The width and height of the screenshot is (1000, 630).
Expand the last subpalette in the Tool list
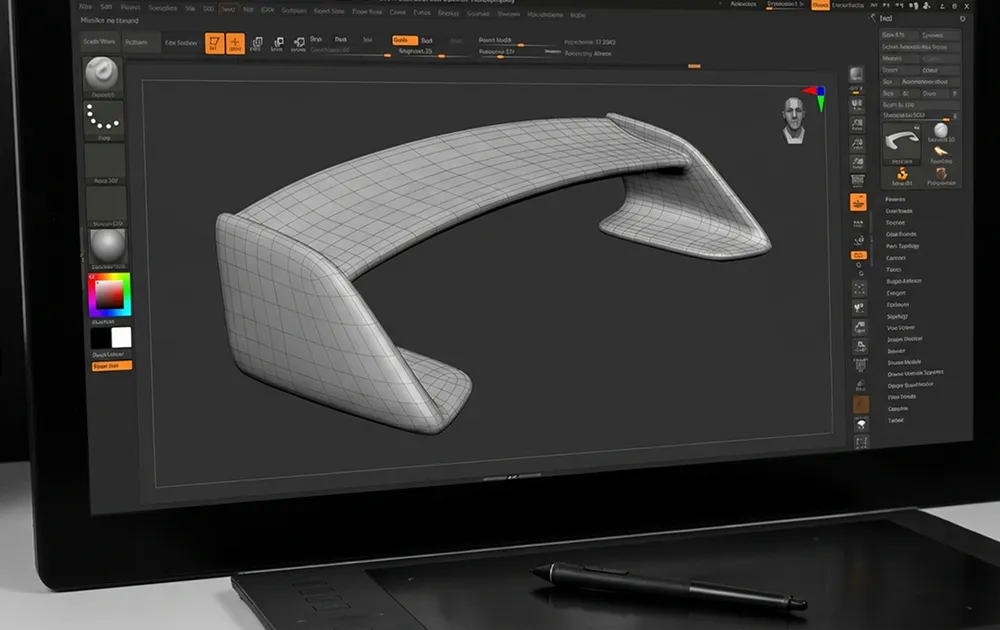(x=896, y=420)
